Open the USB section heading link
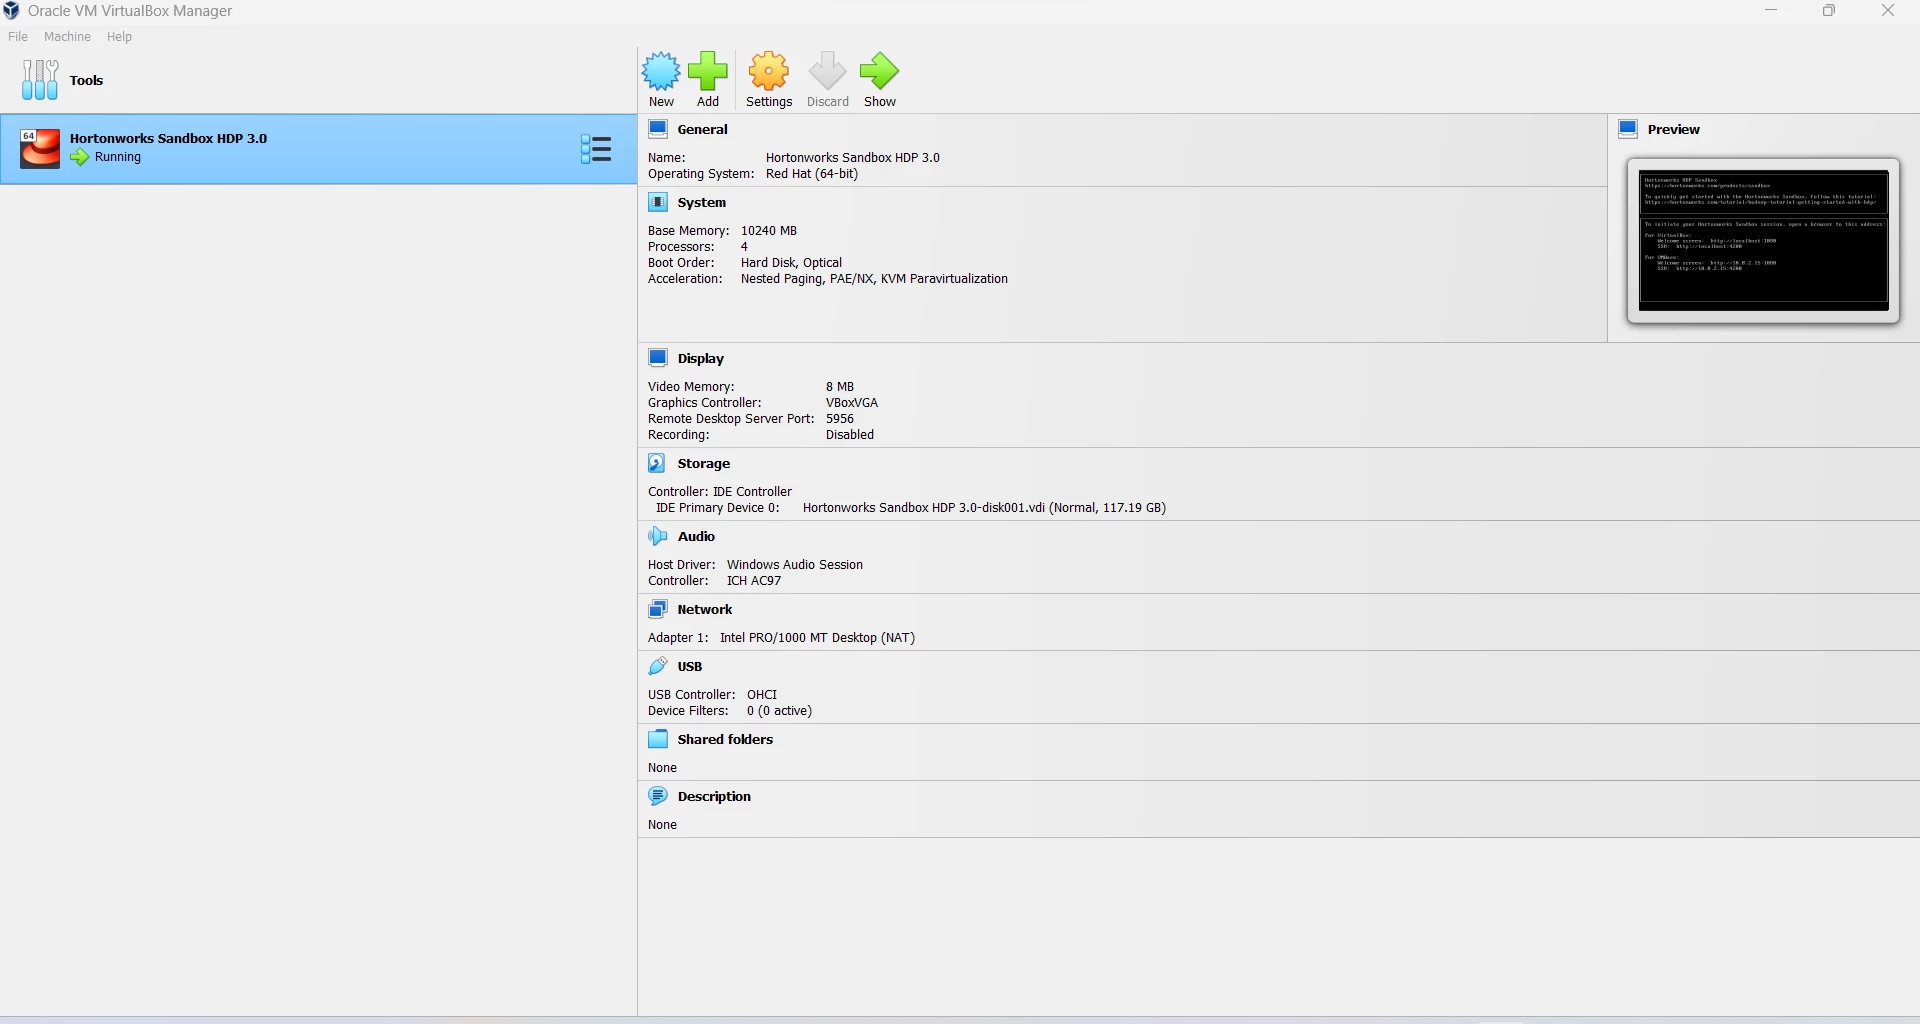 (x=689, y=666)
